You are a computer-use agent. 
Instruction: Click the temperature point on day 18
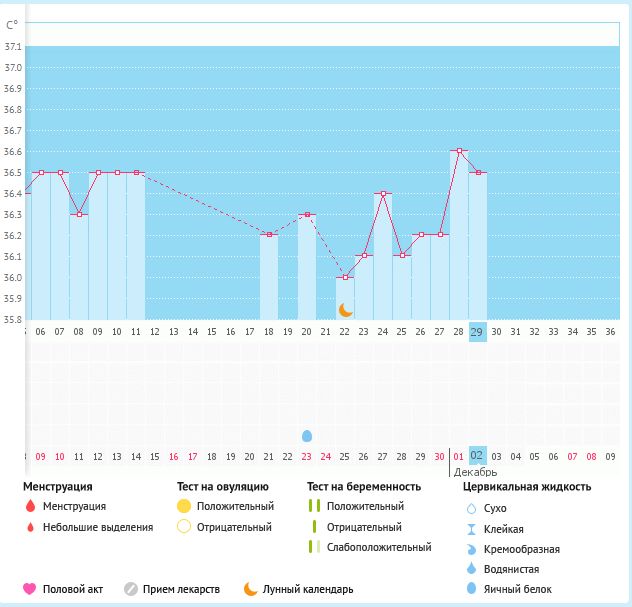269,234
